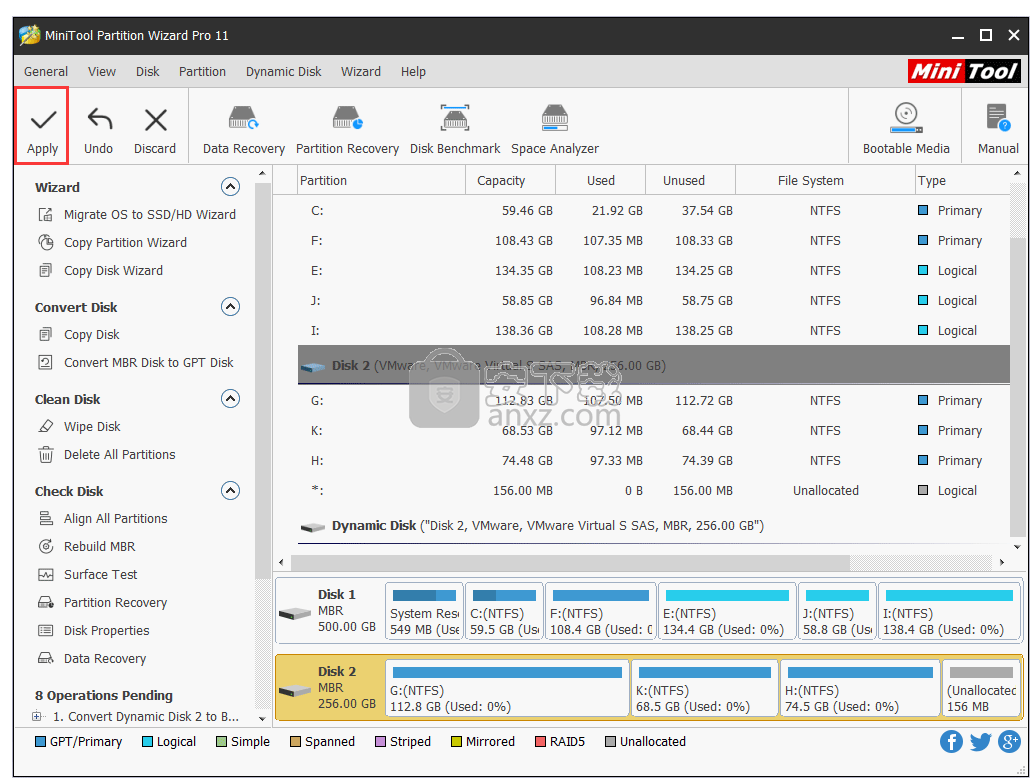The width and height of the screenshot is (1034, 780).
Task: Open the Twitter share icon
Action: (x=980, y=741)
